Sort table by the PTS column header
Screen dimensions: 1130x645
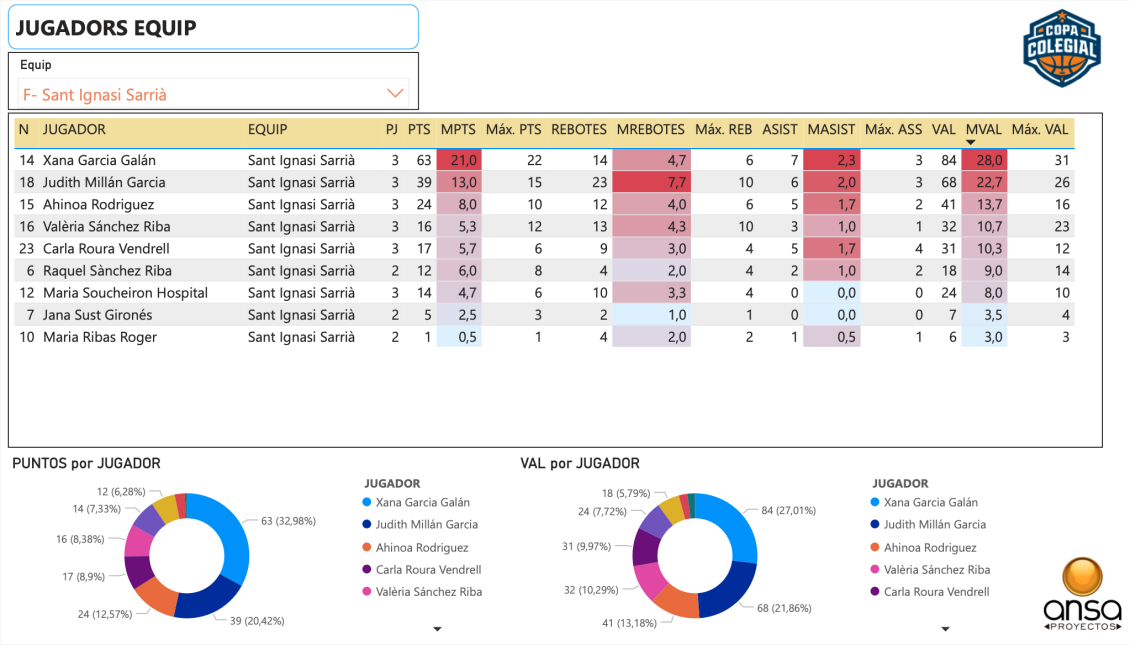(419, 130)
